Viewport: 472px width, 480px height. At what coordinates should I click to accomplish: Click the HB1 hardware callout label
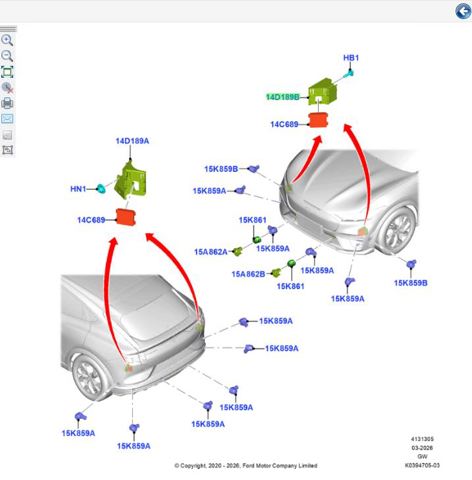pos(351,58)
